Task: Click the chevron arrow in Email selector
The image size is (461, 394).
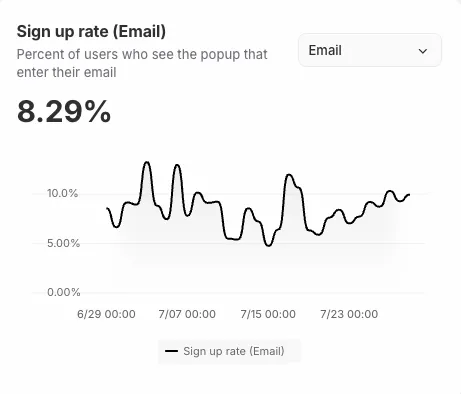Action: [x=423, y=51]
